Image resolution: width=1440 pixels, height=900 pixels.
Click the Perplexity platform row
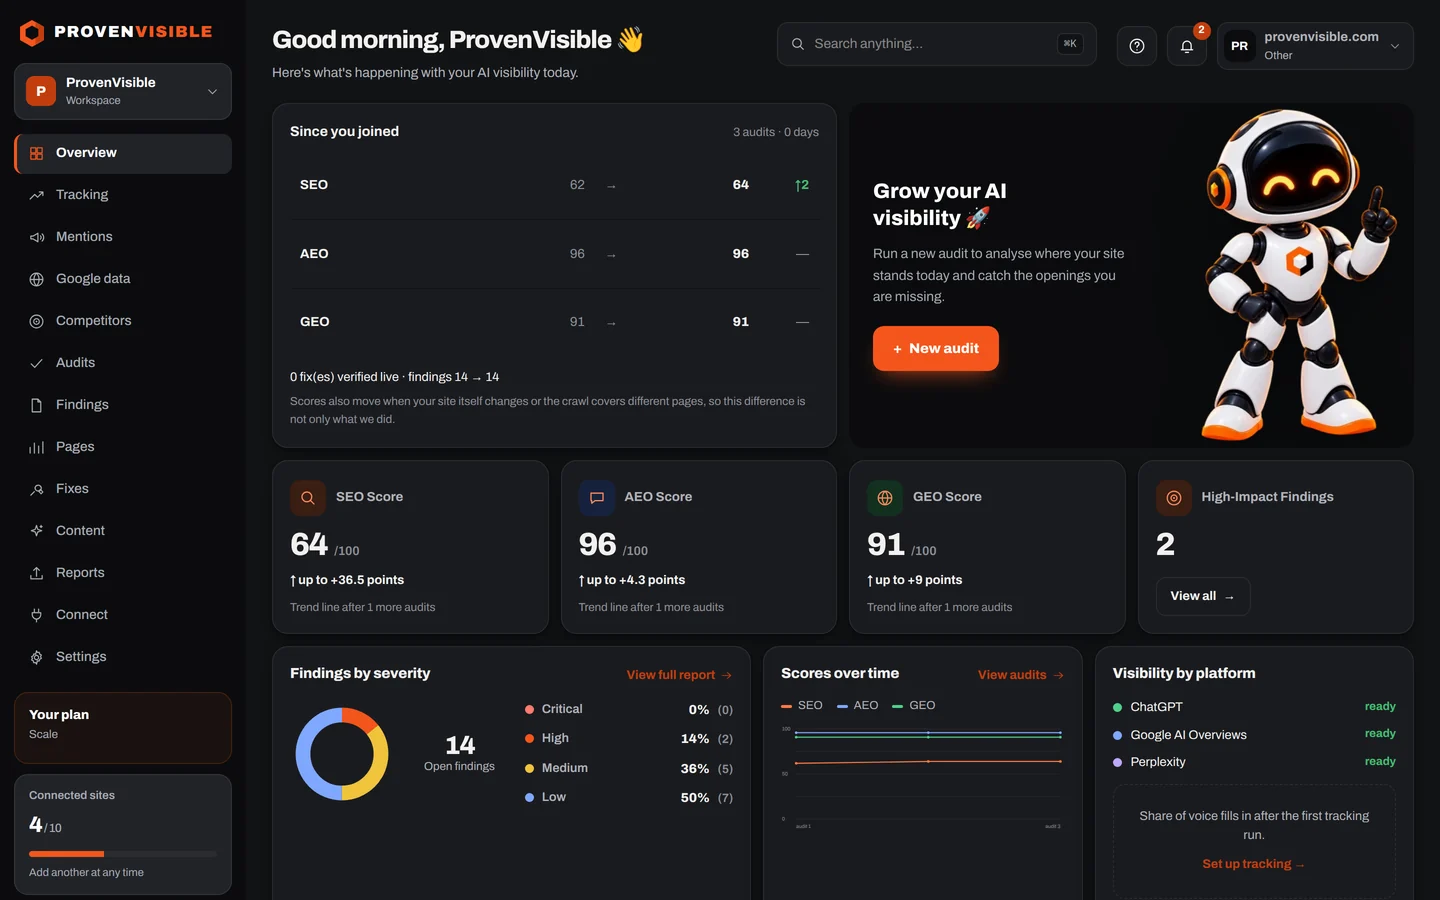[x=1254, y=762]
